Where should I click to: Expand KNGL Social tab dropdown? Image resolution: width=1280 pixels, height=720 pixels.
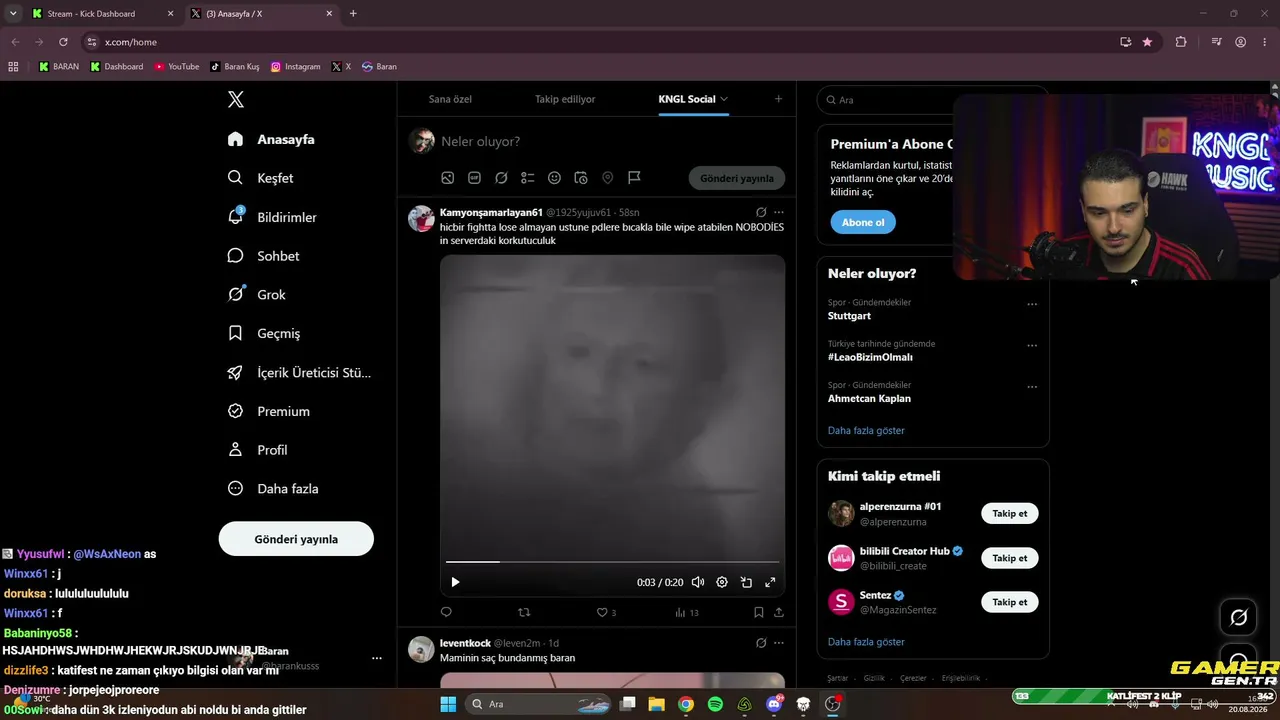[724, 99]
